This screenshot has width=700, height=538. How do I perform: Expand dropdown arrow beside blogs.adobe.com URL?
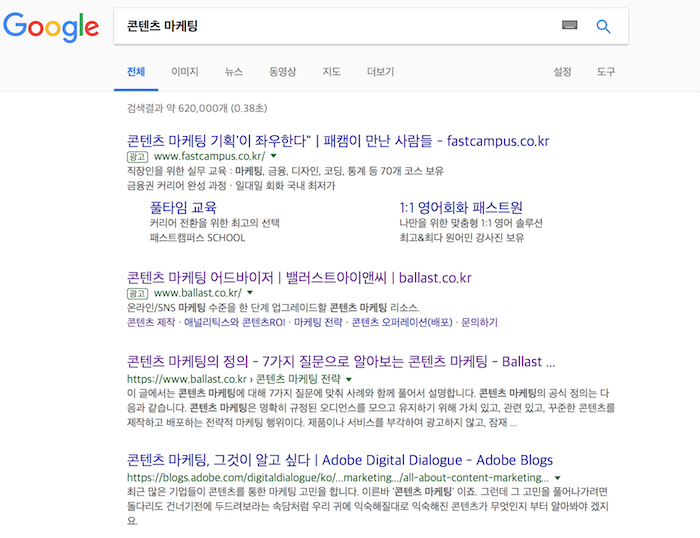(x=557, y=478)
